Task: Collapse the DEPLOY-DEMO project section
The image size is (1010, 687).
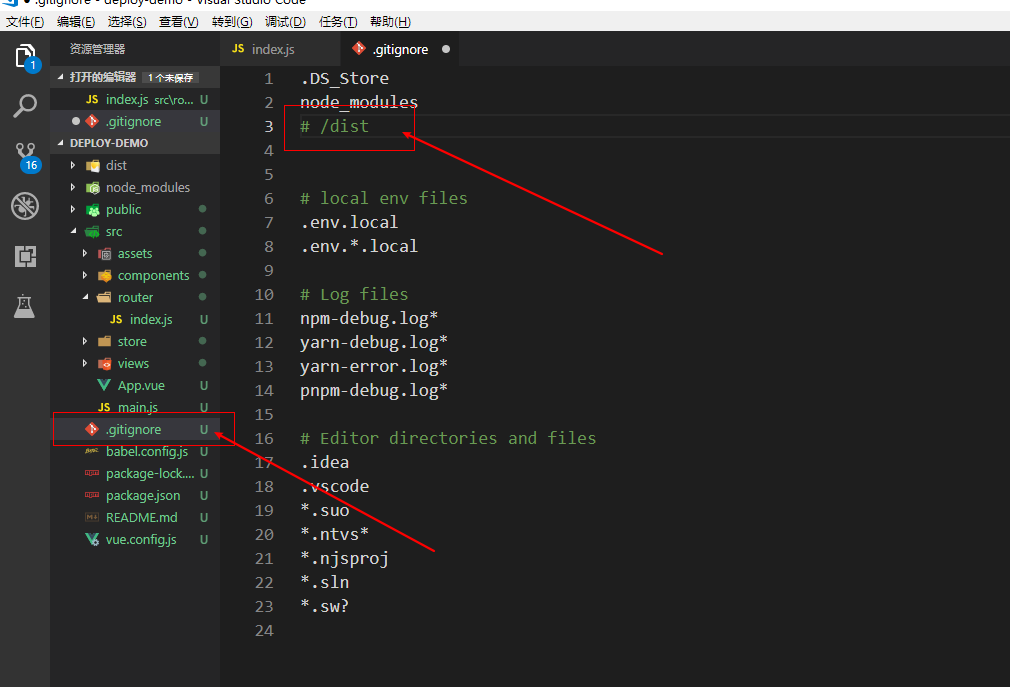Action: [61, 142]
